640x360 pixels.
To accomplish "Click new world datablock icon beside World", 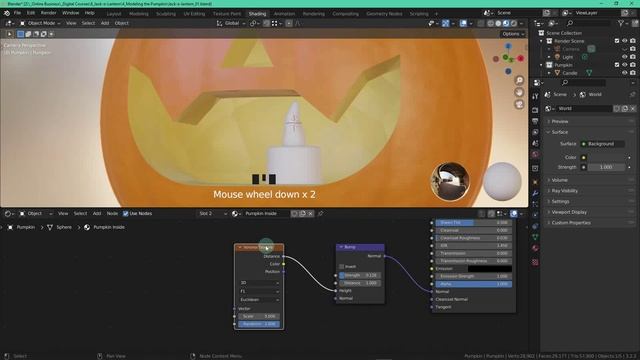I will (624, 109).
